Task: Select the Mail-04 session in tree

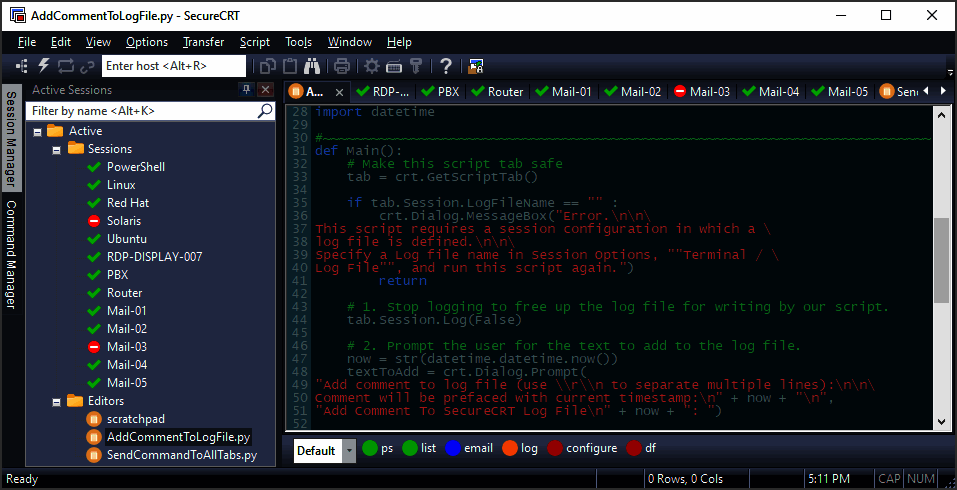Action: 127,365
